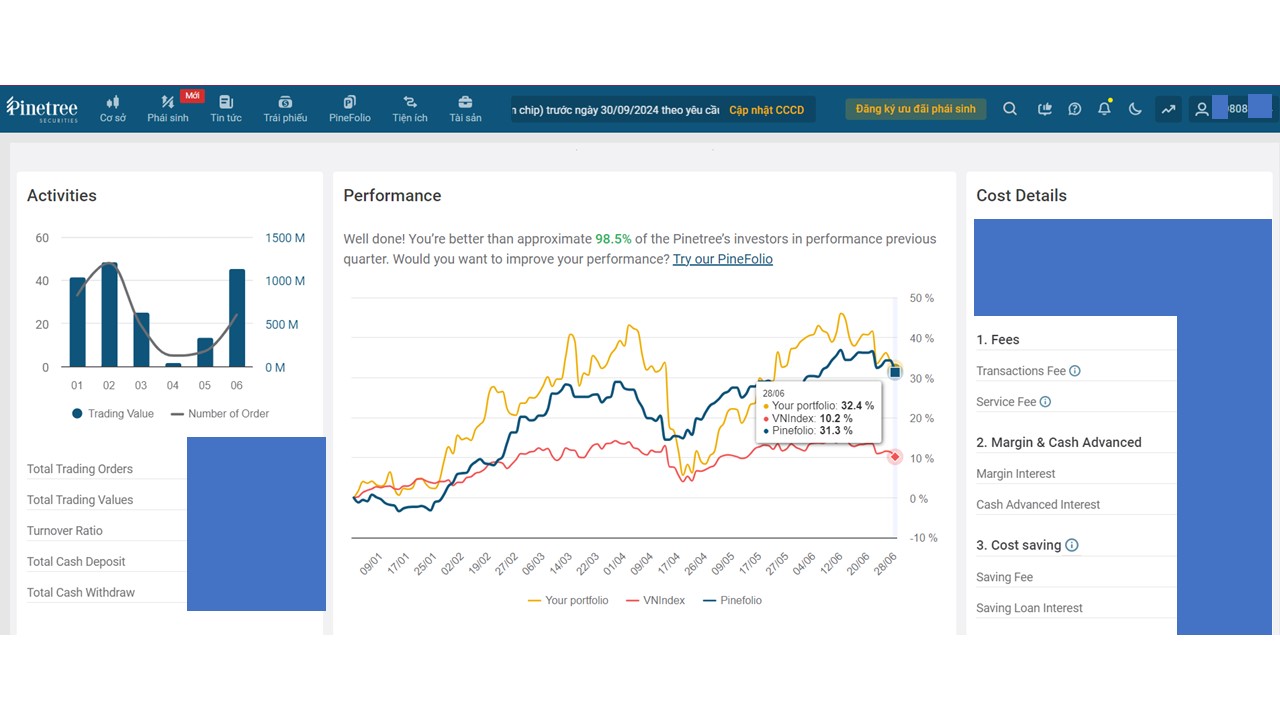1280x720 pixels.
Task: Click Đăng ký ưu đãi phái sinh button
Action: [x=916, y=109]
